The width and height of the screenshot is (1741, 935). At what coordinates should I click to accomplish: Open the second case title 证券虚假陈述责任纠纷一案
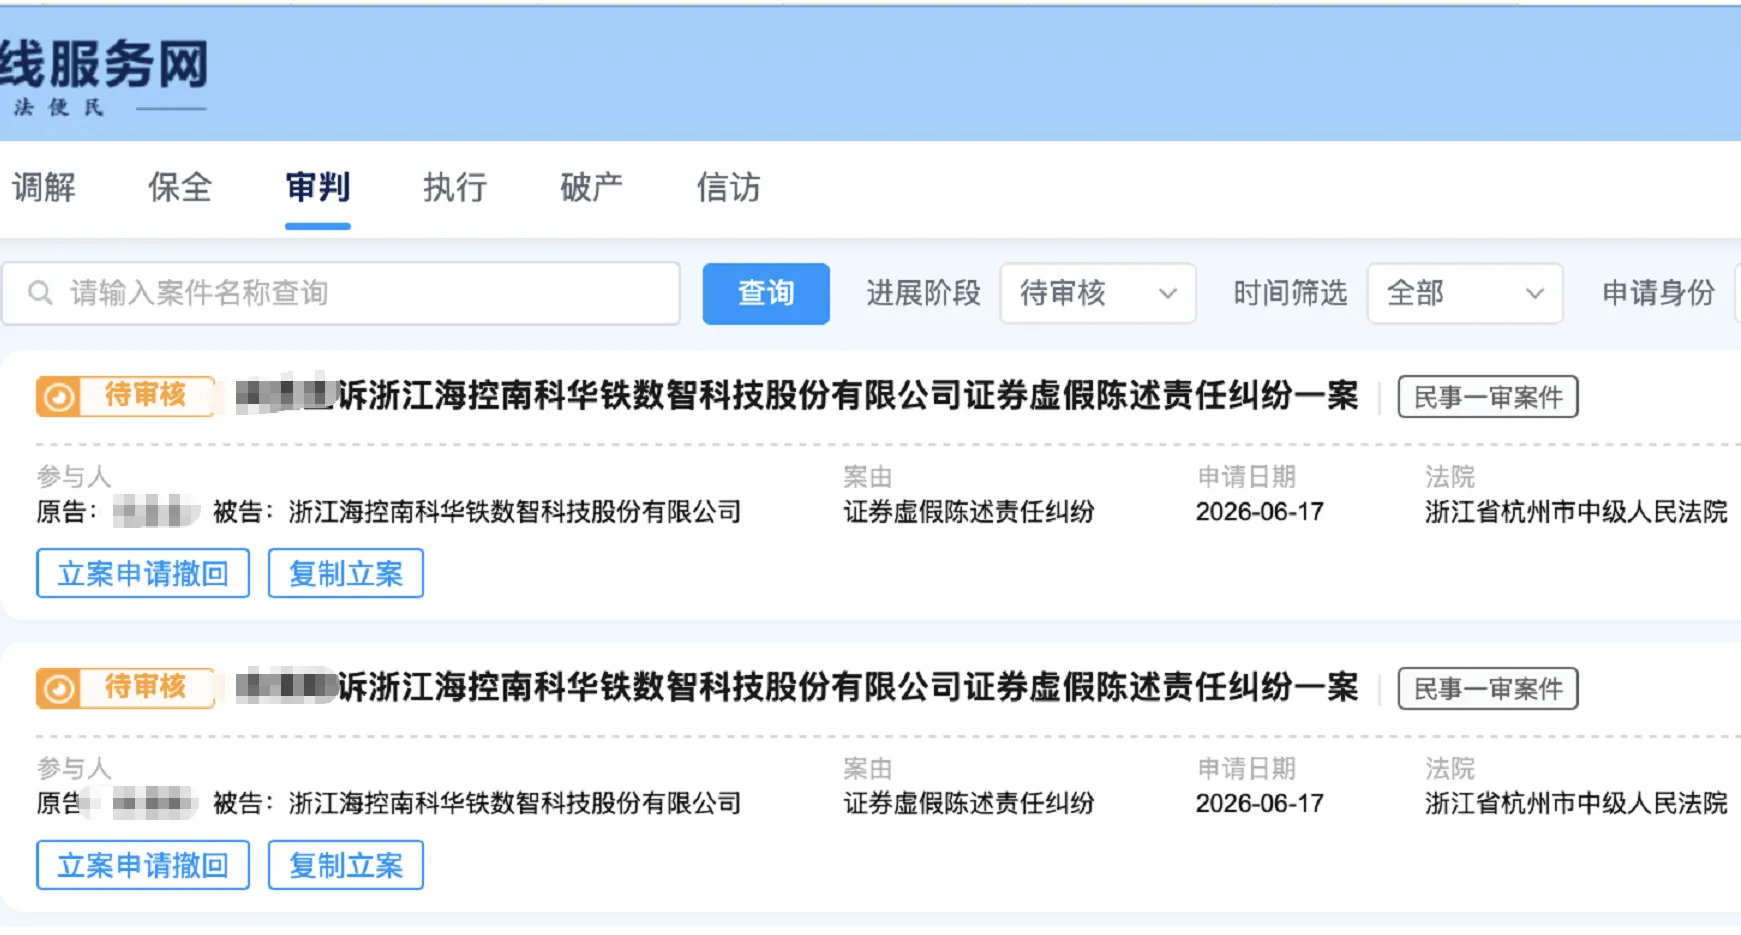797,688
